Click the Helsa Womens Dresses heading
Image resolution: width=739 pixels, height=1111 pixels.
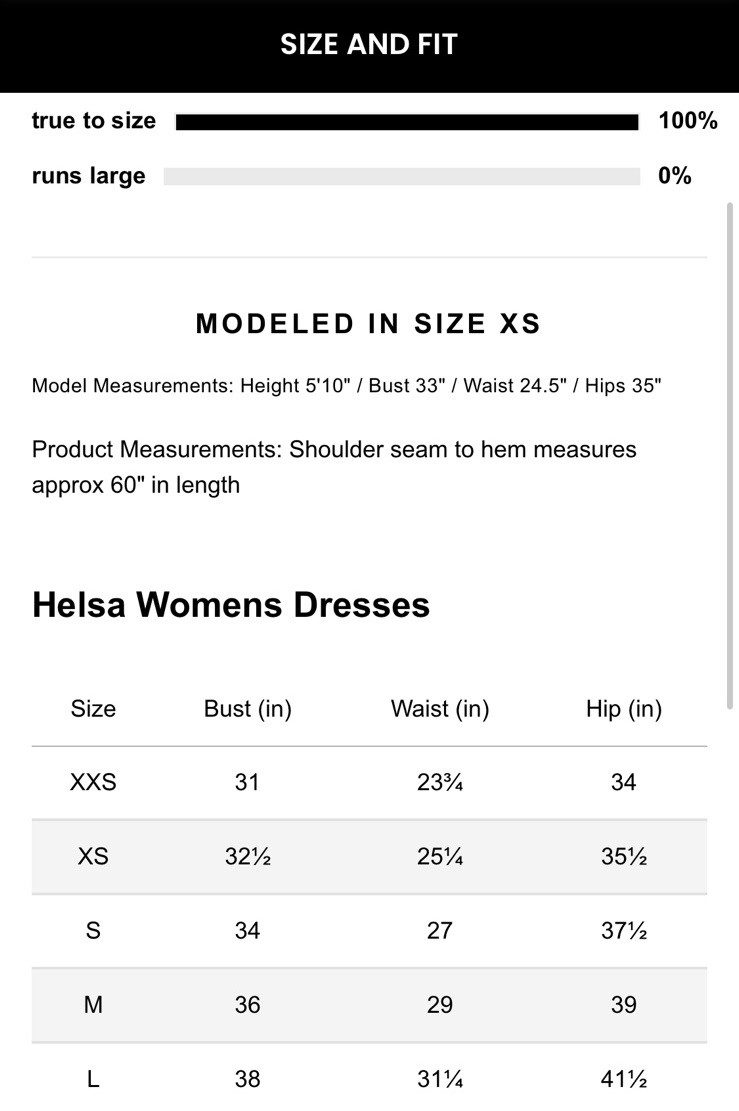[x=231, y=605]
